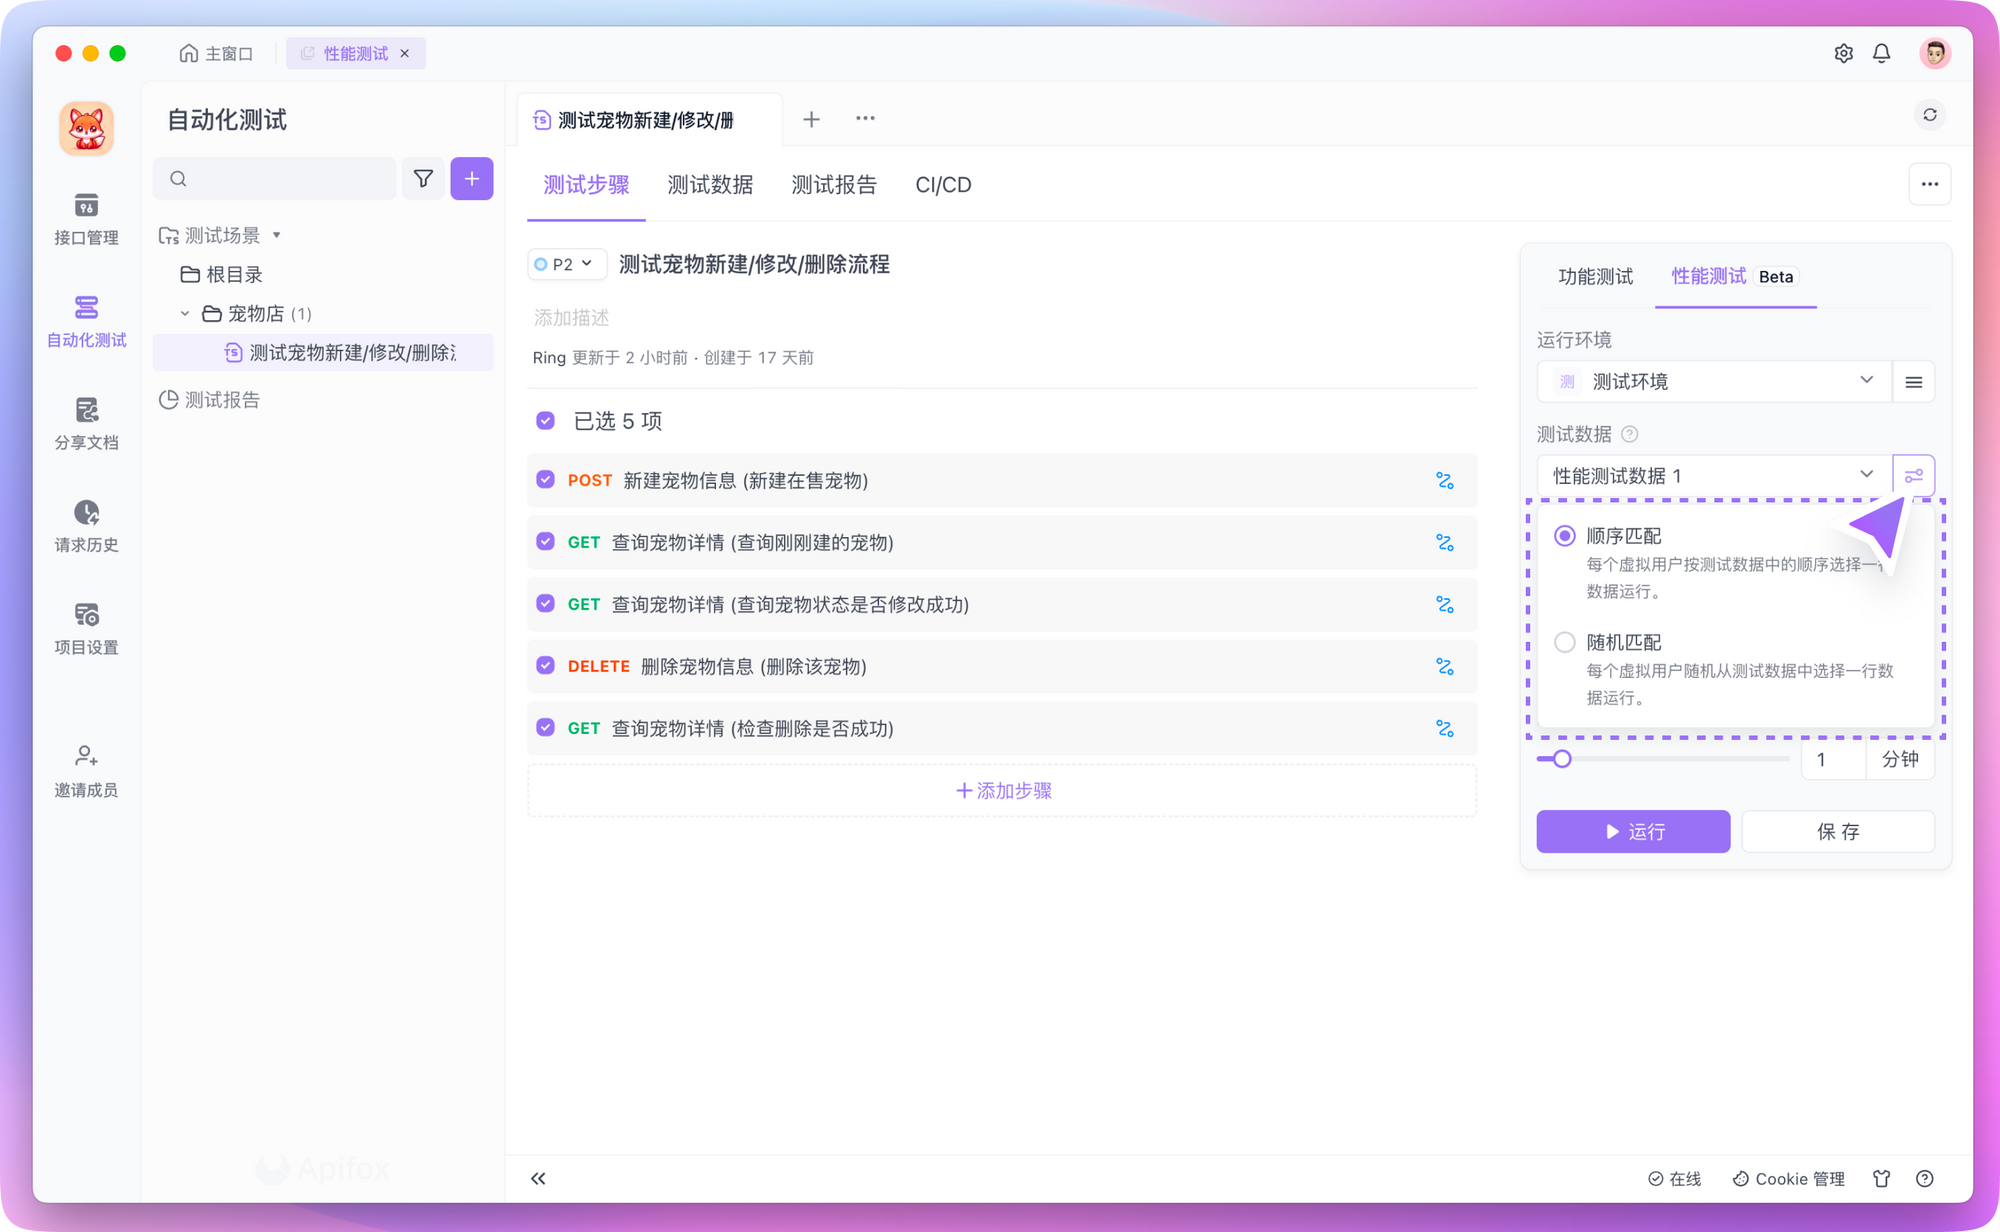Open the P2 priority dropdown

566,264
